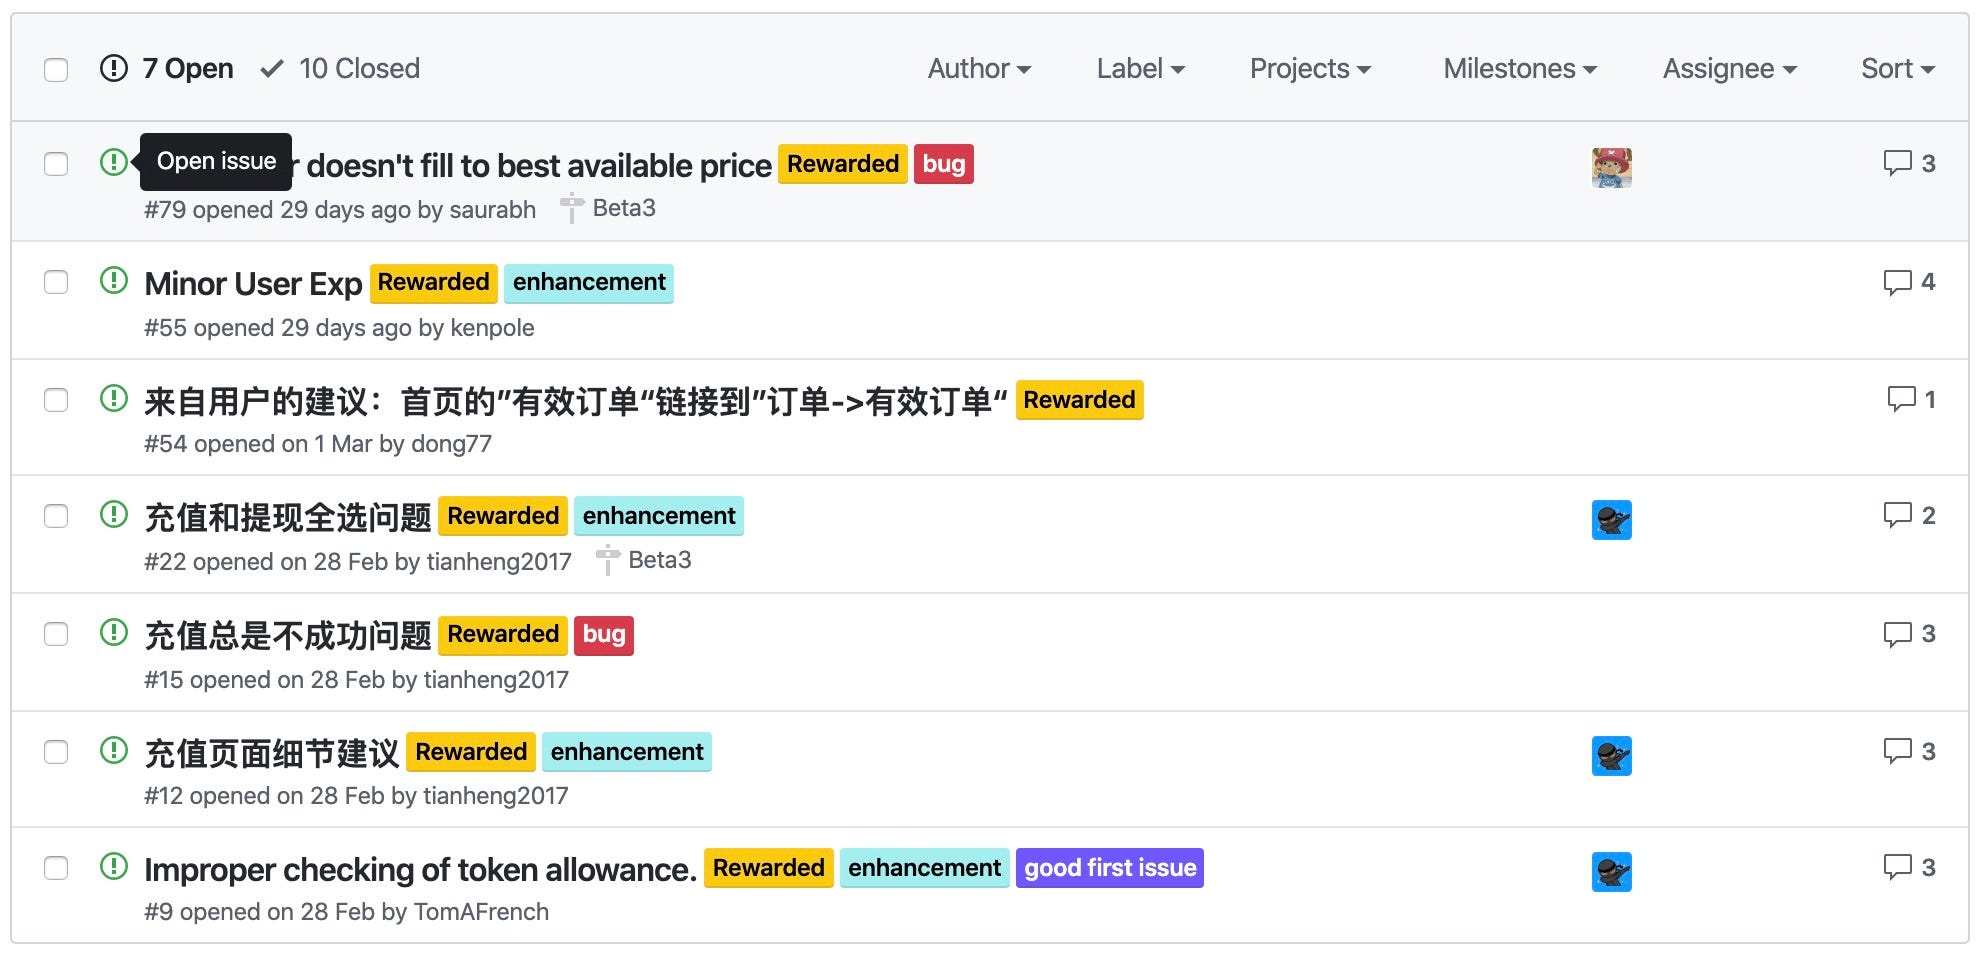Open comments icon on issue #79
Viewport: 1982px width, 960px height.
(1897, 163)
